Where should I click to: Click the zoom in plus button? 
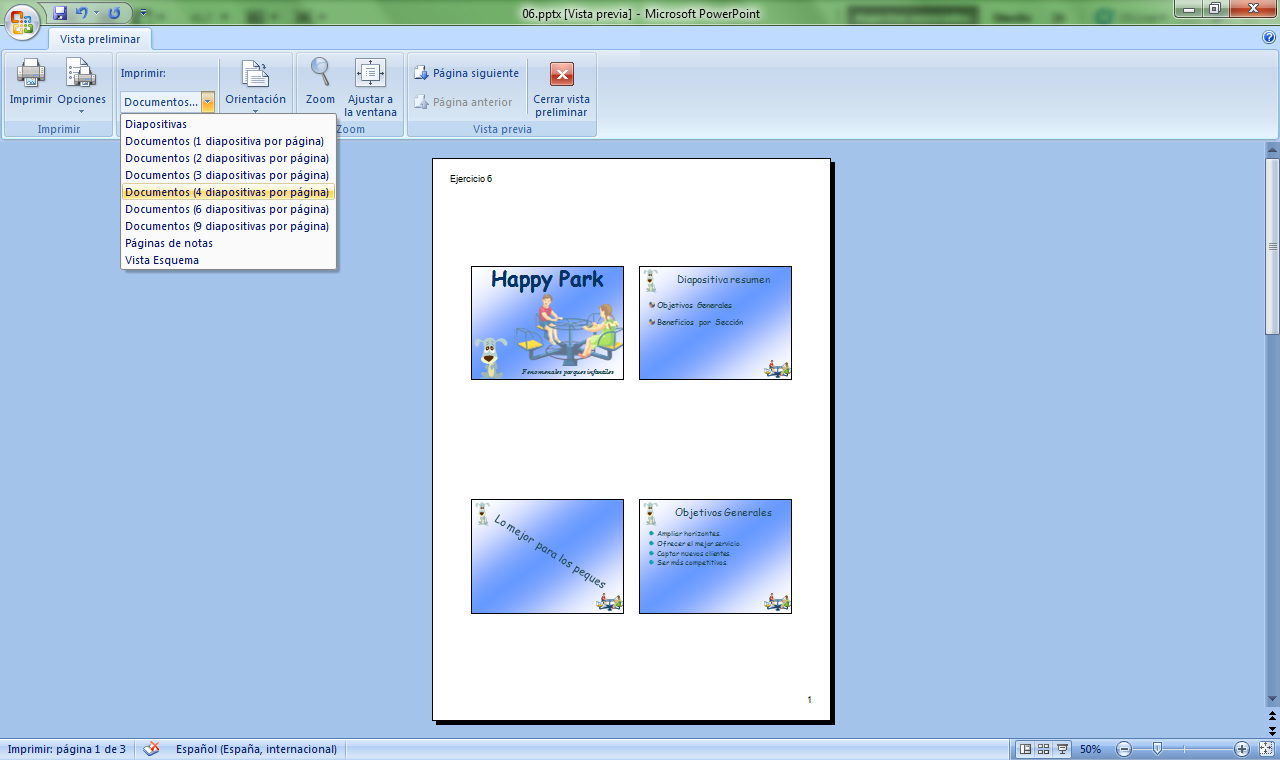[1242, 749]
